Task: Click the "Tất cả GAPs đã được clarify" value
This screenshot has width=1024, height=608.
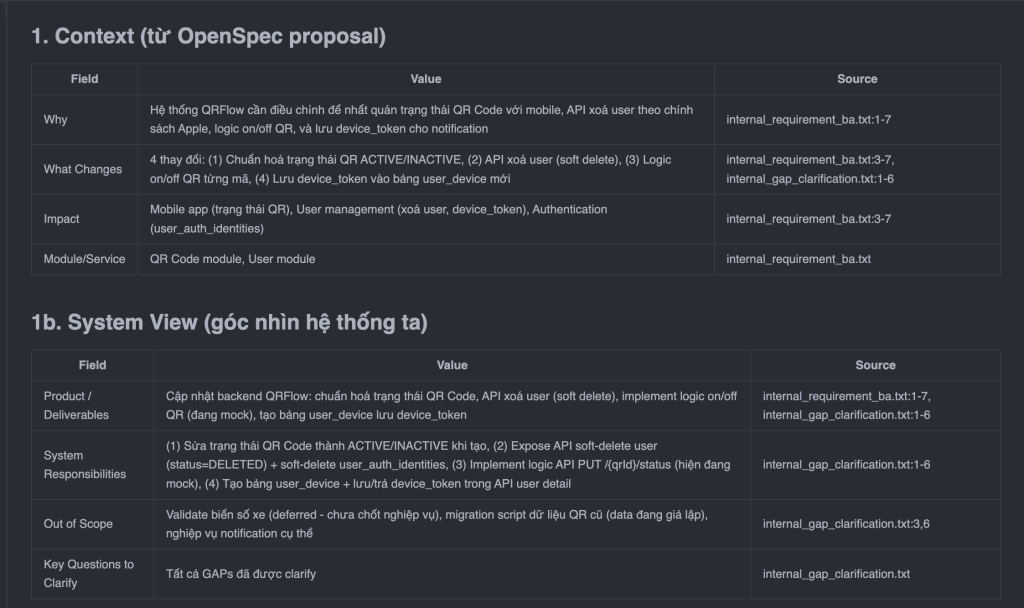Action: pyautogui.click(x=248, y=574)
